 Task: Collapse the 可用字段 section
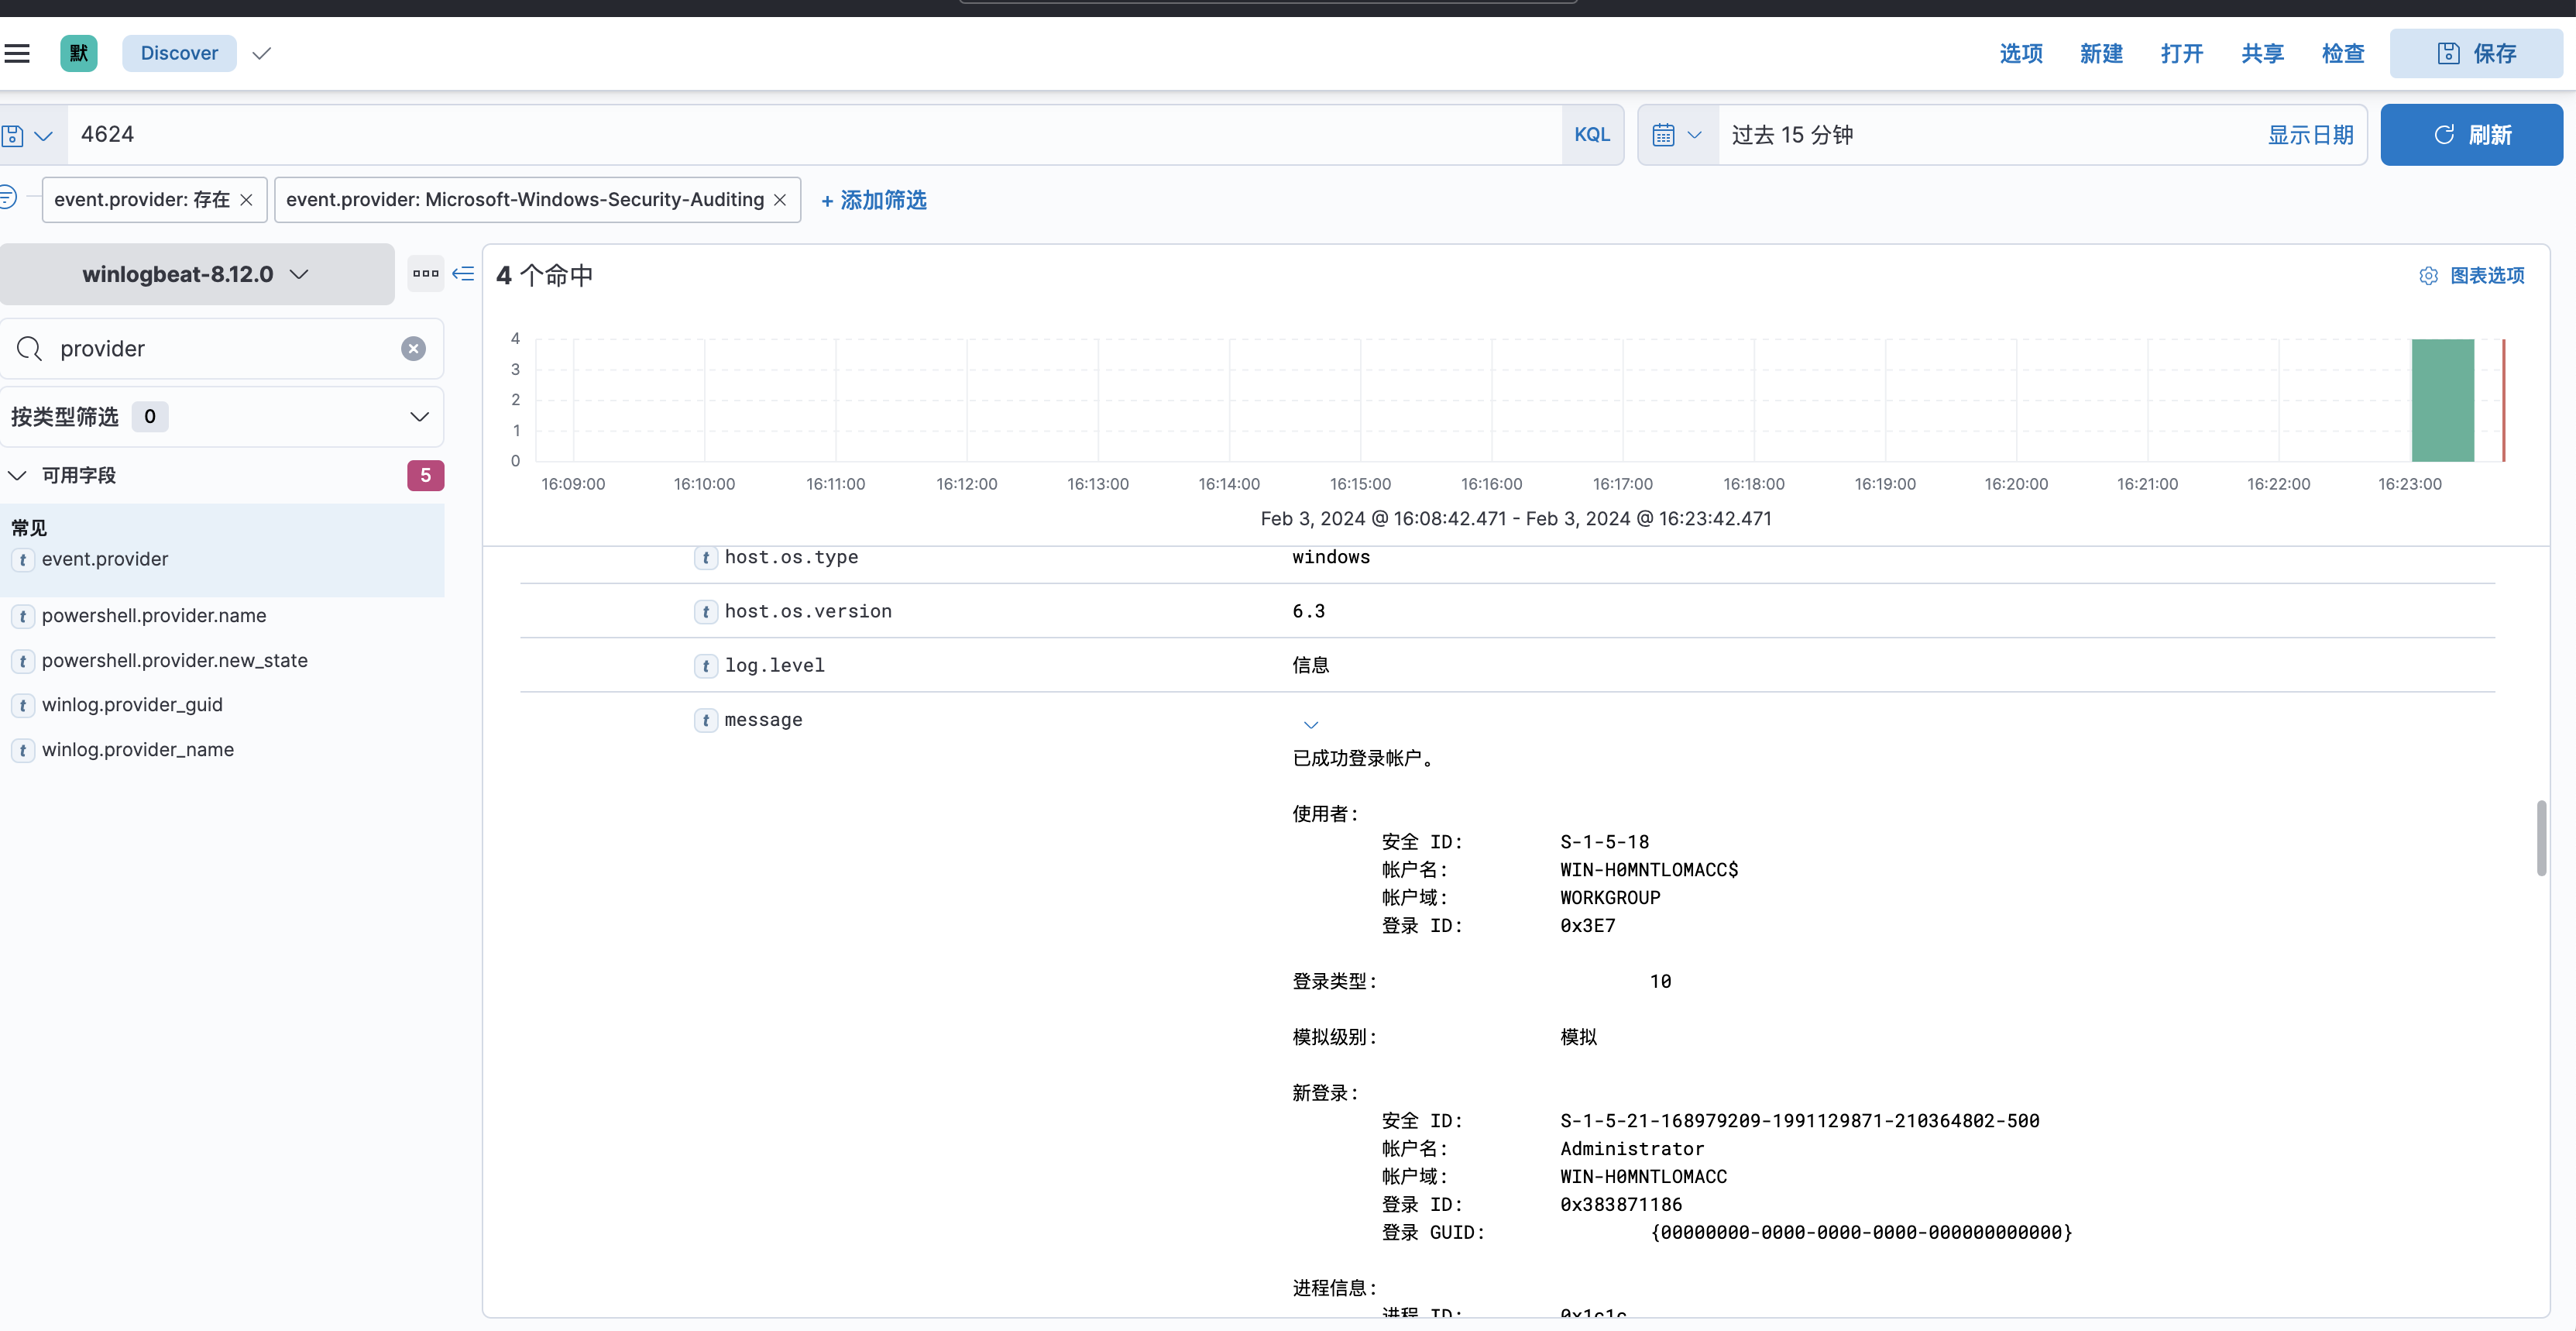(x=17, y=475)
